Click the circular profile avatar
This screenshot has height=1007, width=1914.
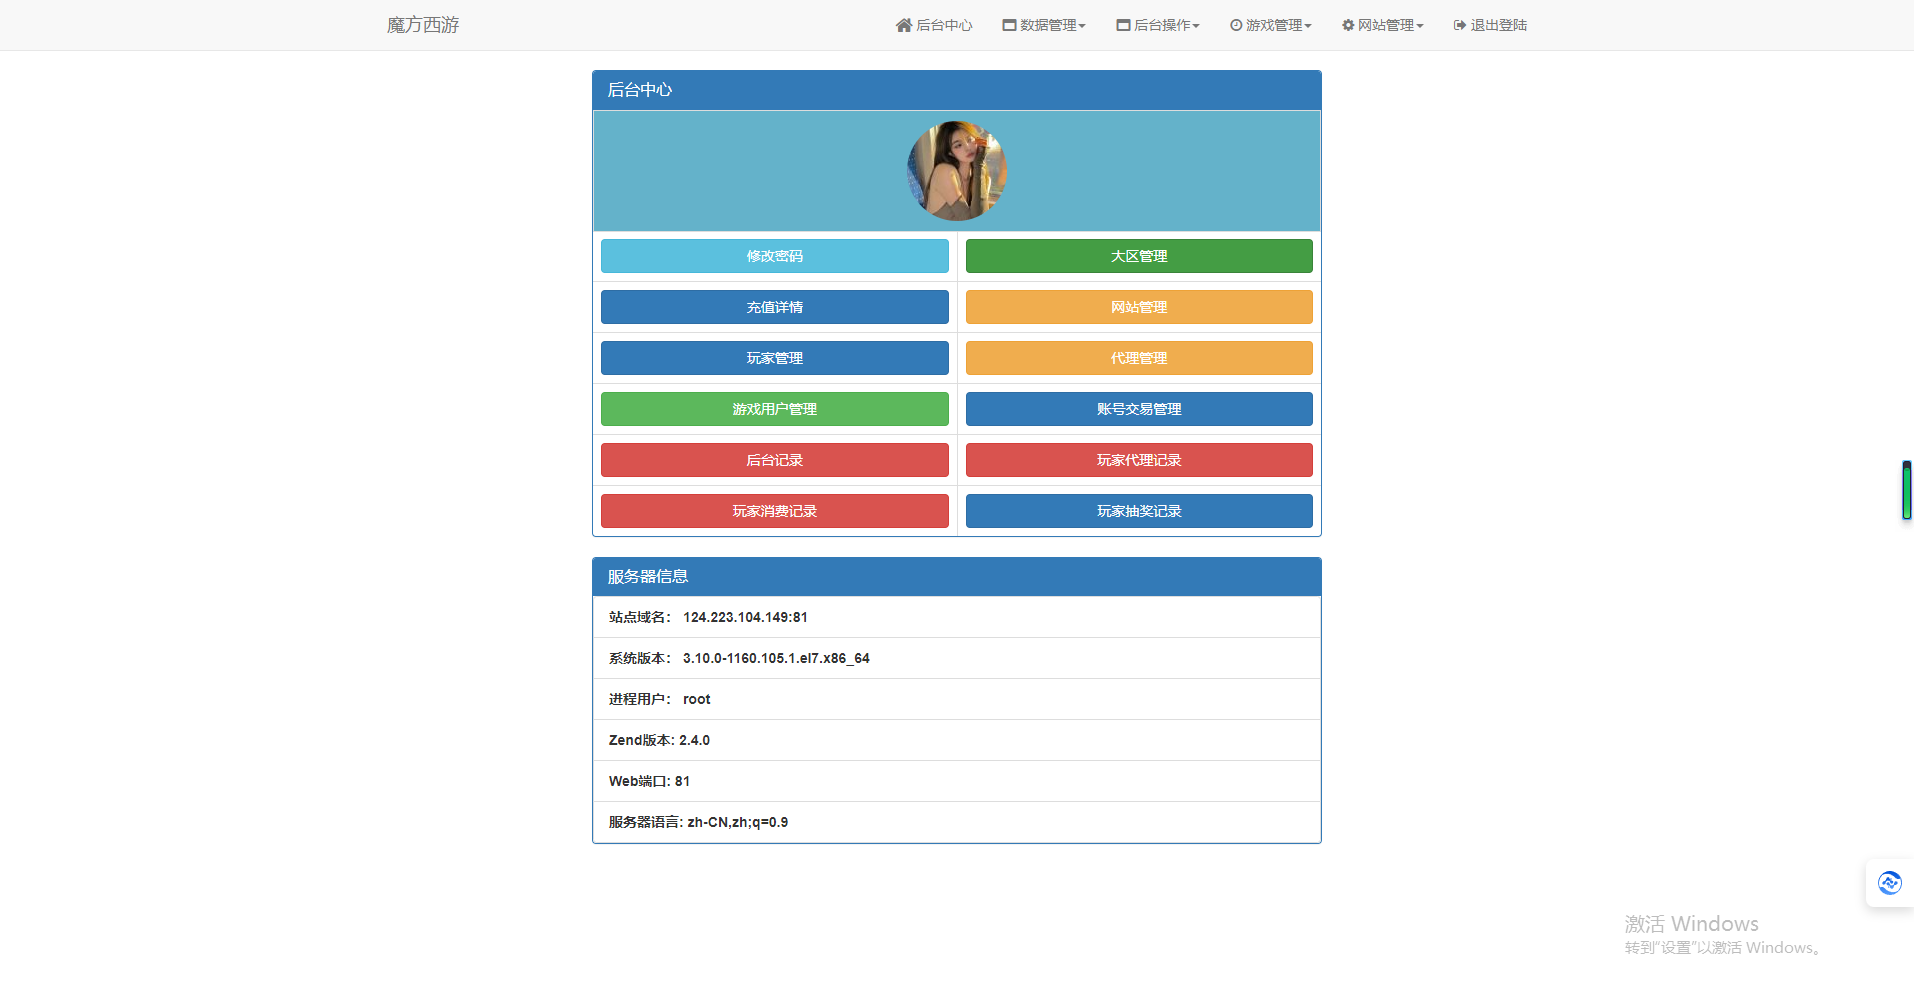(957, 171)
